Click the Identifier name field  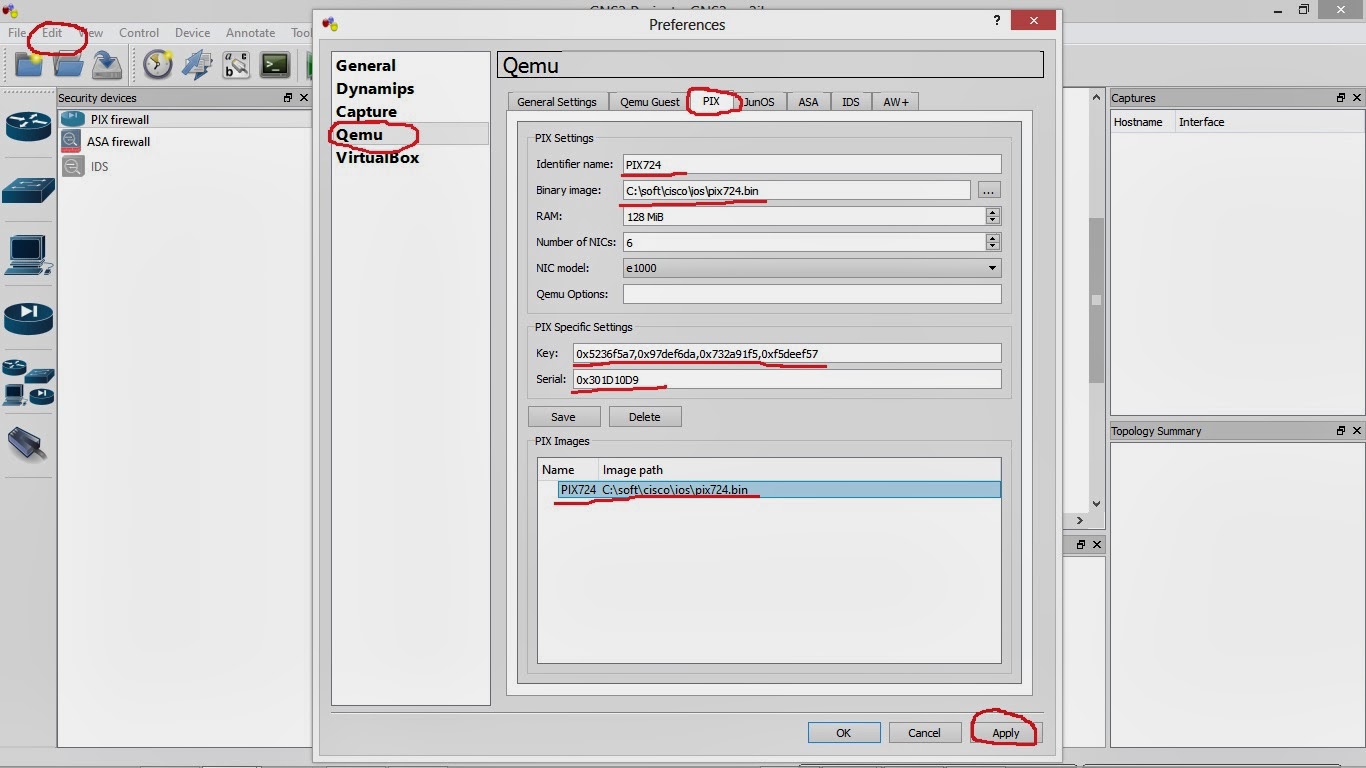pyautogui.click(x=811, y=164)
